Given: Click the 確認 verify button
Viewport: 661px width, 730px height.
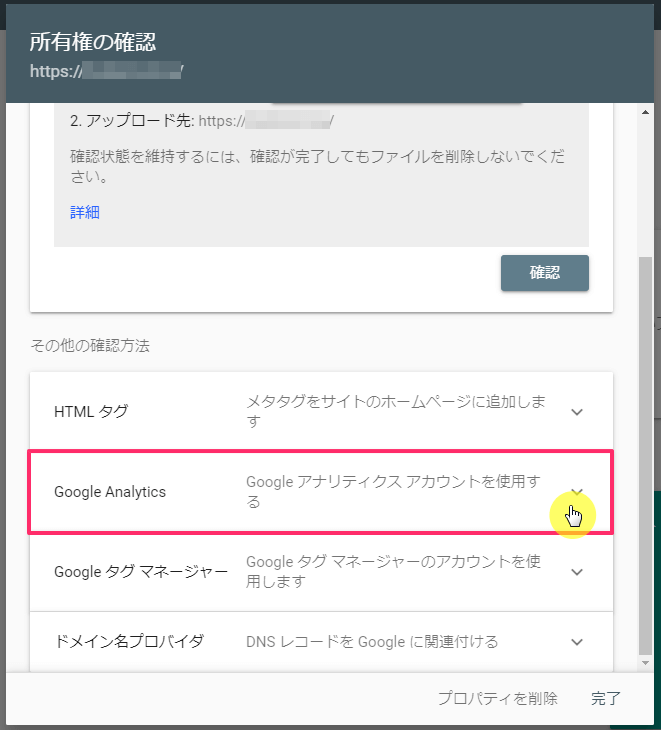Looking at the screenshot, I should pyautogui.click(x=545, y=273).
